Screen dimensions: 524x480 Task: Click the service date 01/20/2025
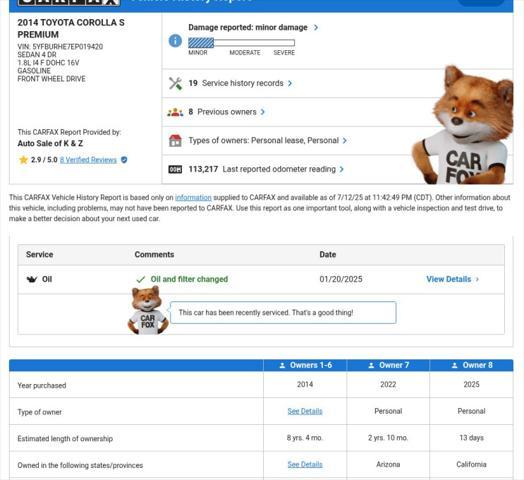coord(341,279)
